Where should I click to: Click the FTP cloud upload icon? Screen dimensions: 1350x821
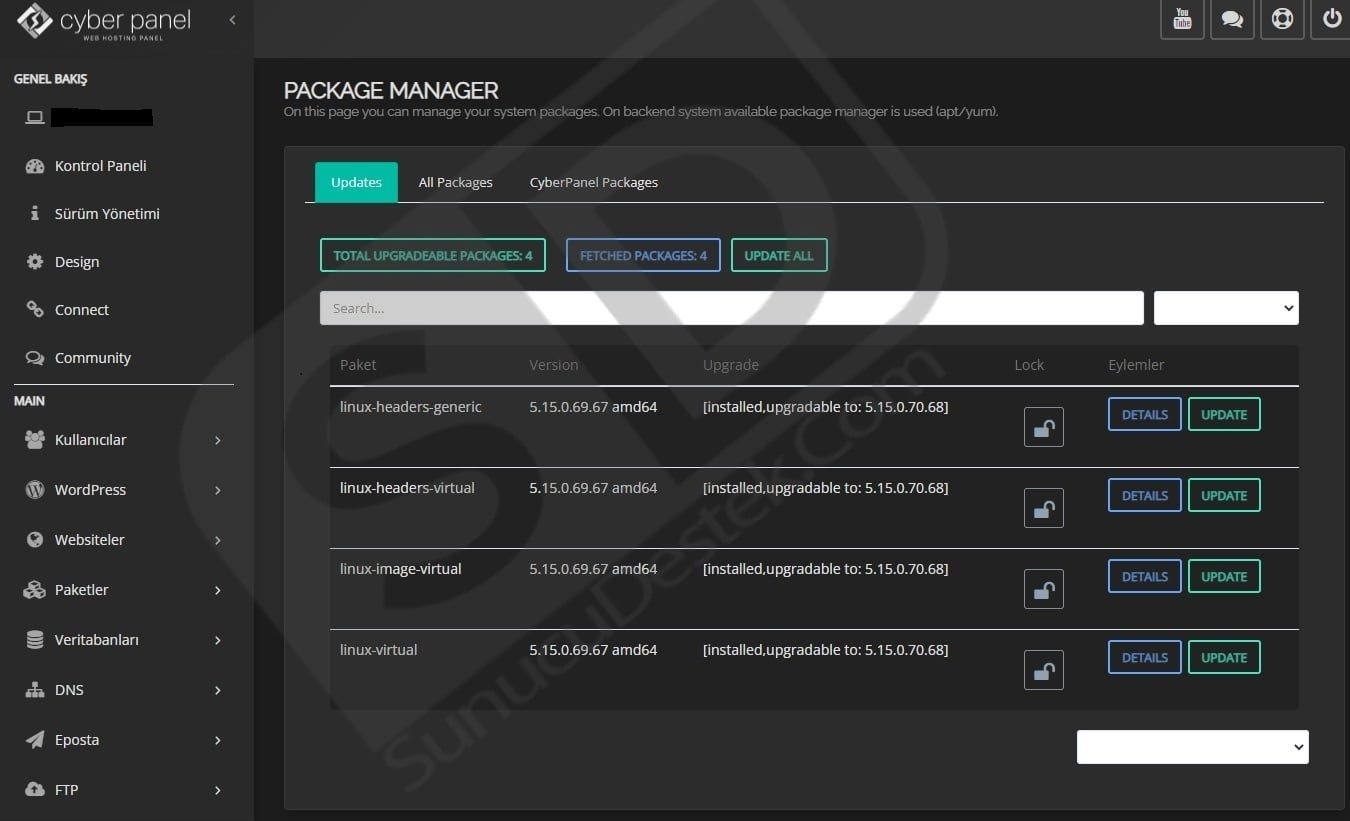point(35,790)
